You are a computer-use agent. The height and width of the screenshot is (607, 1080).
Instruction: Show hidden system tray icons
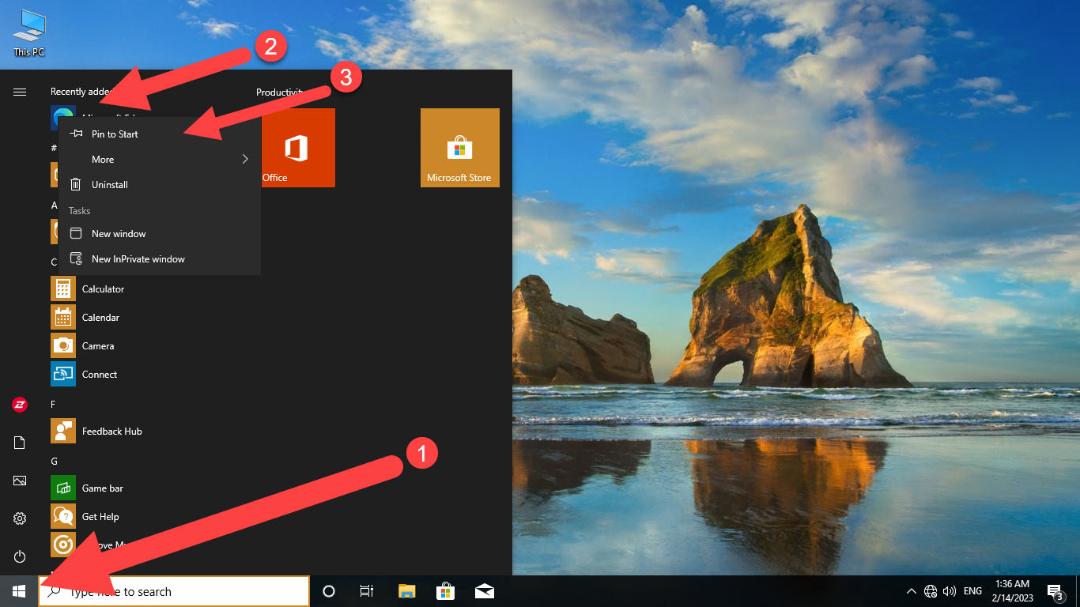911,591
